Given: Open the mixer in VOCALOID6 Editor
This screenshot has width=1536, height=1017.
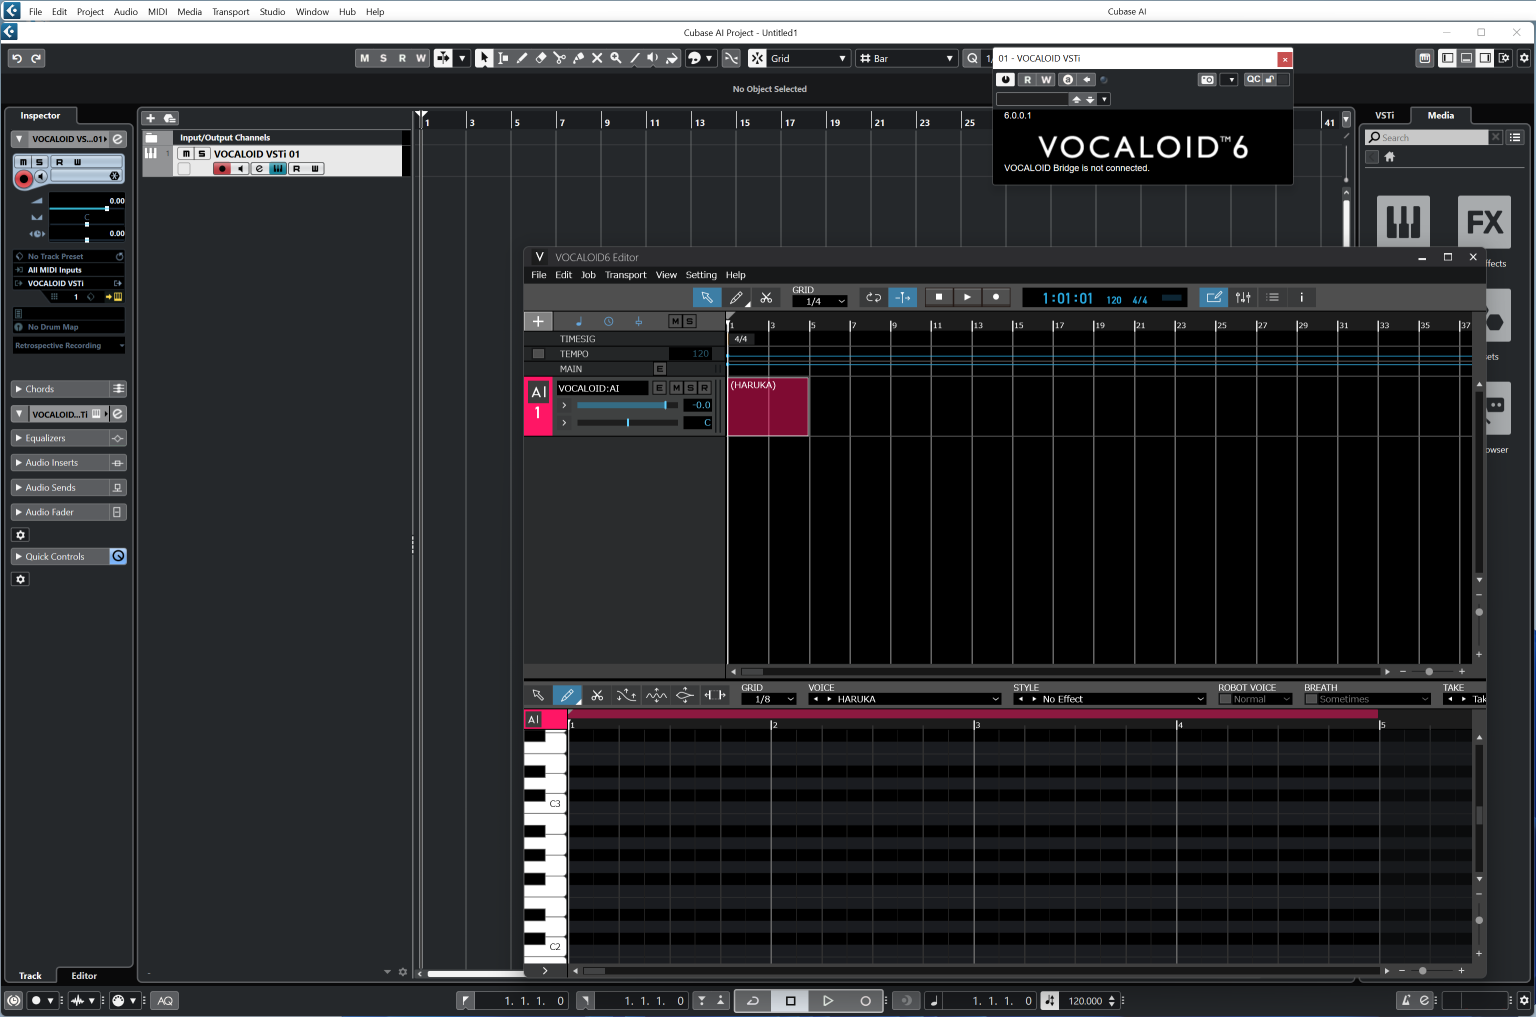Looking at the screenshot, I should (1243, 297).
